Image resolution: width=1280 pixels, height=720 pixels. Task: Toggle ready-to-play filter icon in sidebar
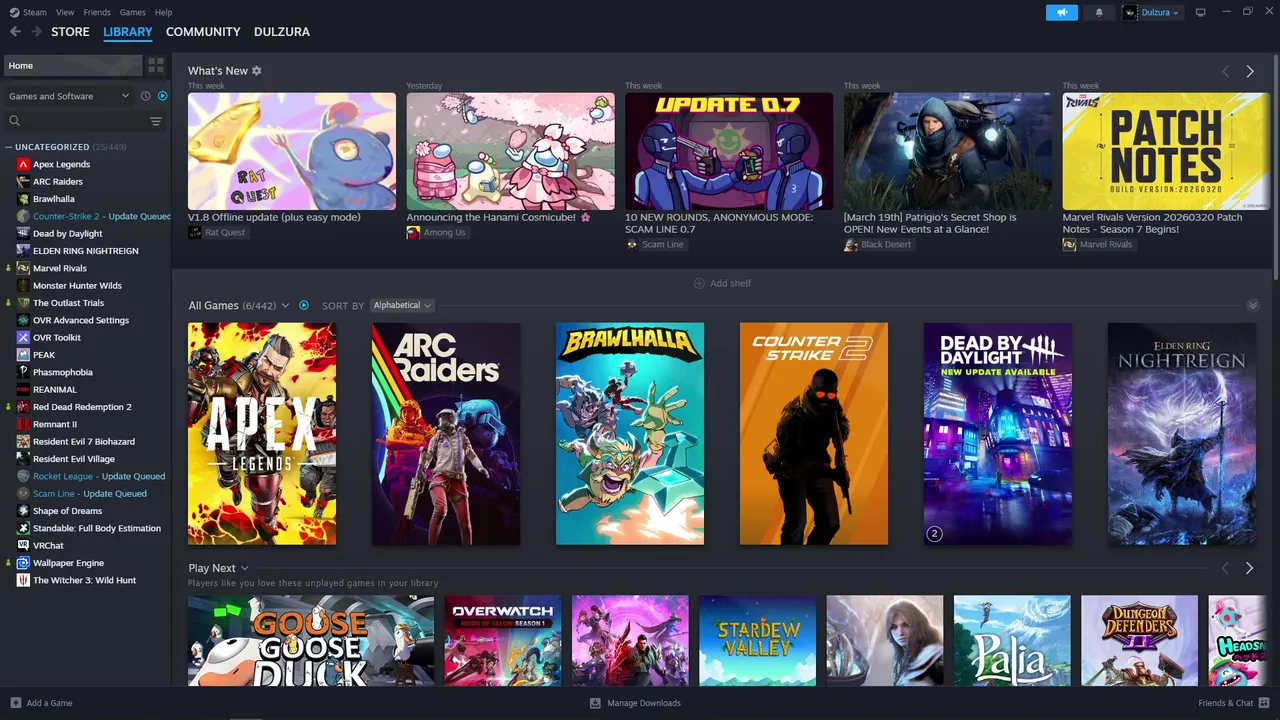pos(162,96)
